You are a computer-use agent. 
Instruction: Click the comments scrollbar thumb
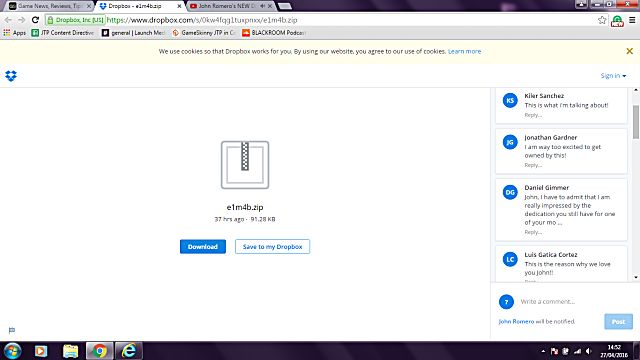[636, 122]
